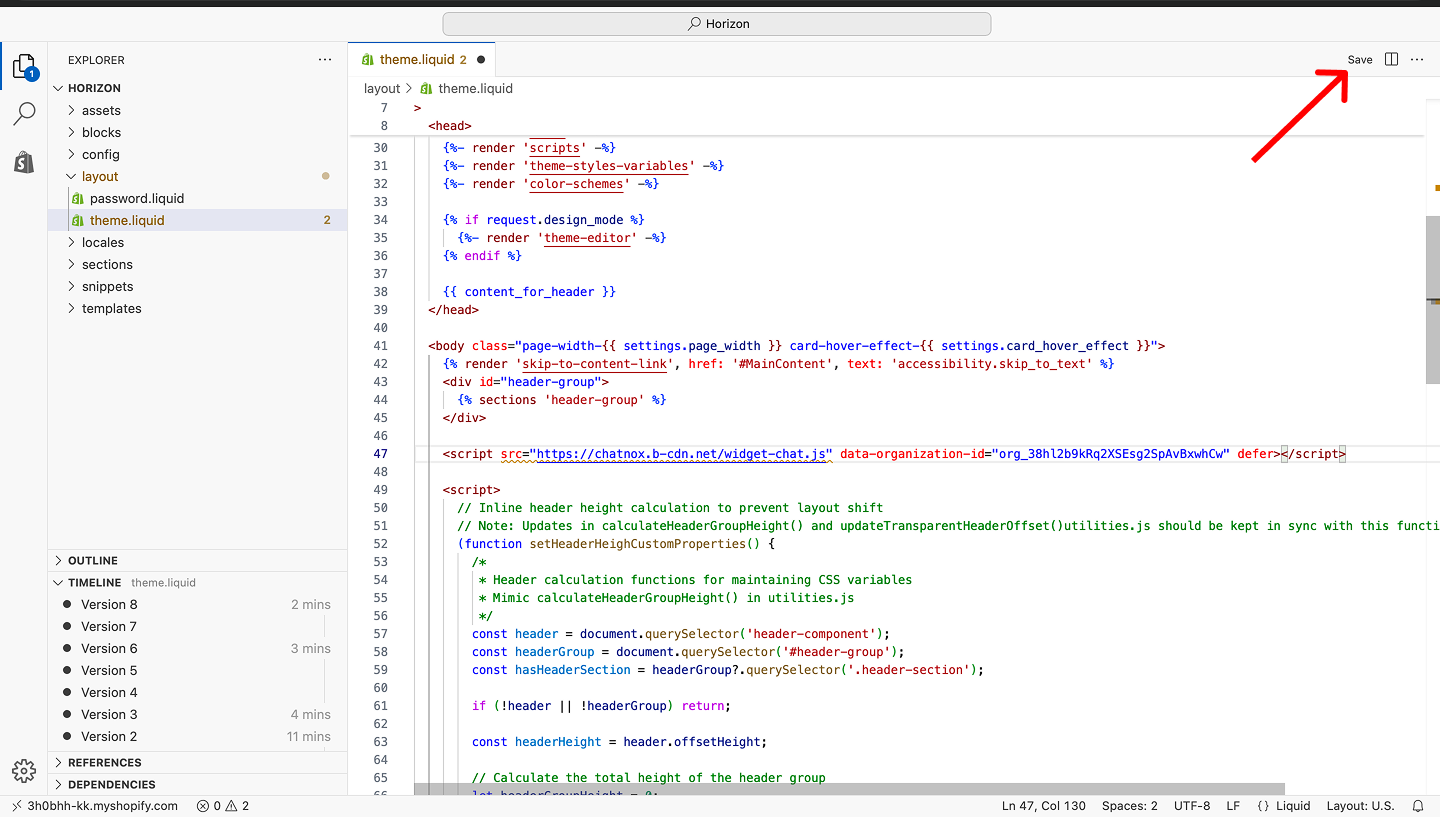
Task: Click 'theme-styles-variables' render snippet name
Action: [609, 166]
